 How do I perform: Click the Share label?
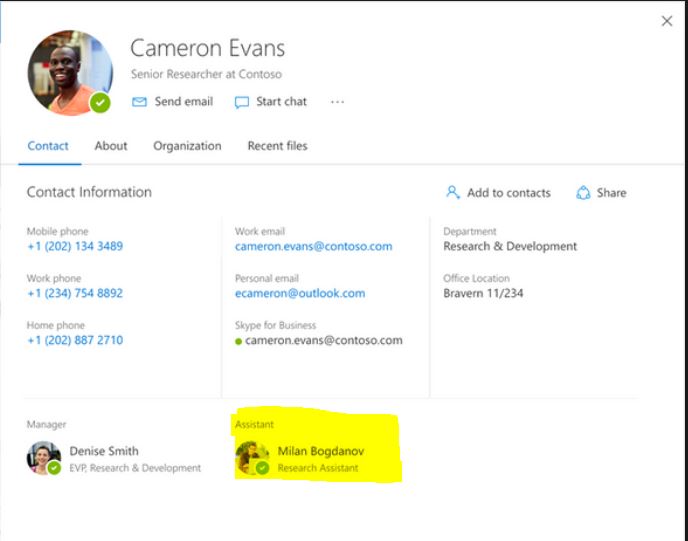(x=612, y=193)
